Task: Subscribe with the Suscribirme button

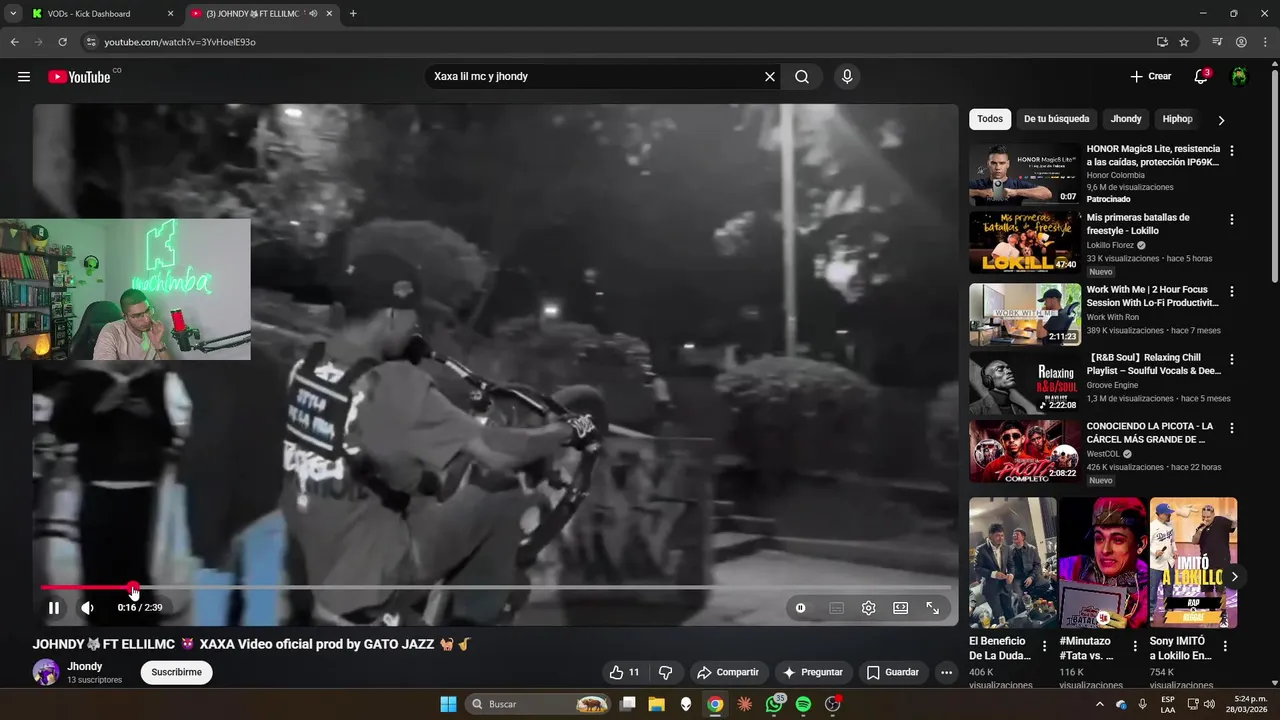Action: click(177, 673)
